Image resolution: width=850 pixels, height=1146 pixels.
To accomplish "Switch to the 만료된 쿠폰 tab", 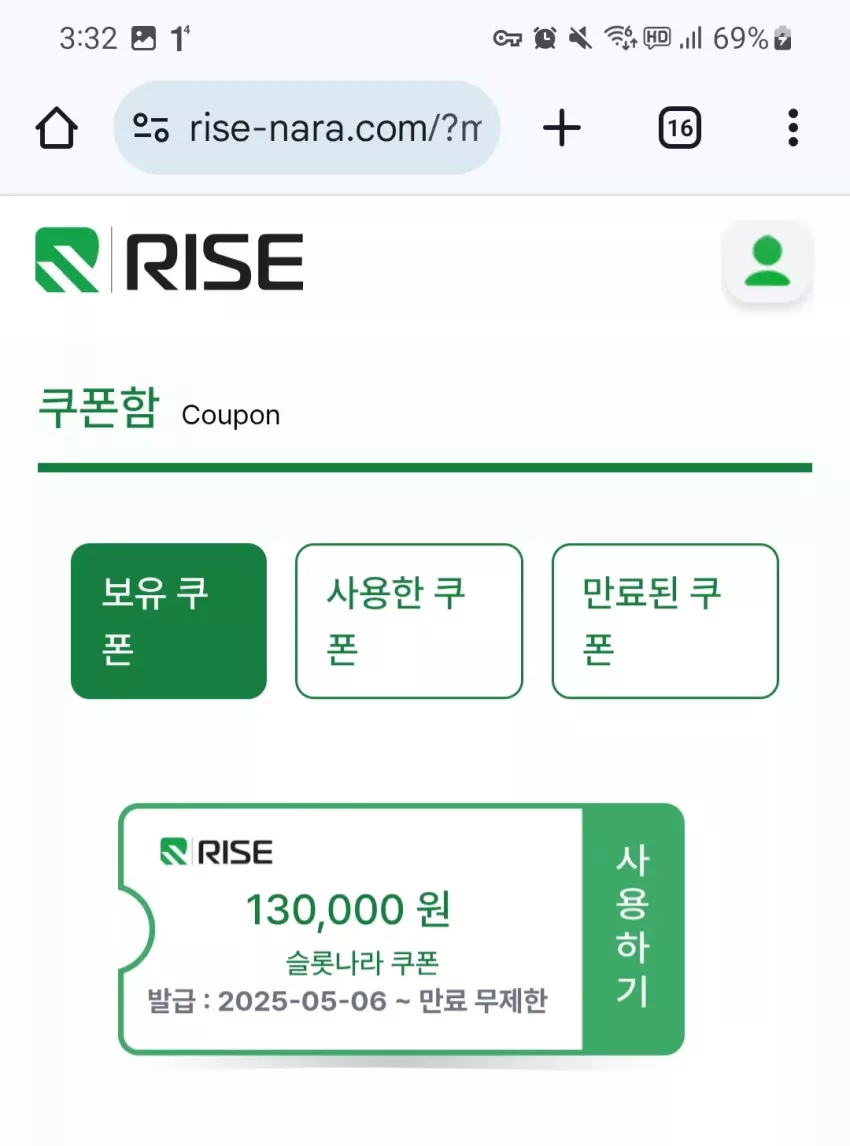I will click(x=665, y=621).
